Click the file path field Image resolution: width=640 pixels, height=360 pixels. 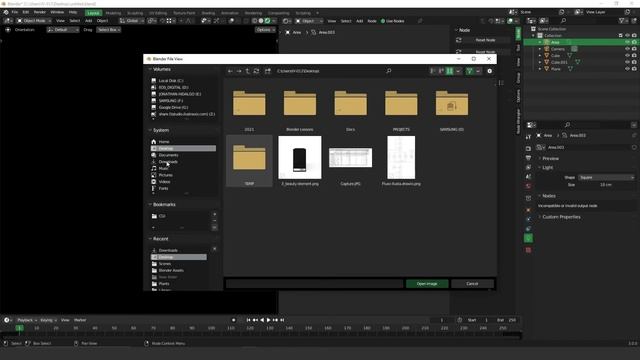tap(329, 71)
